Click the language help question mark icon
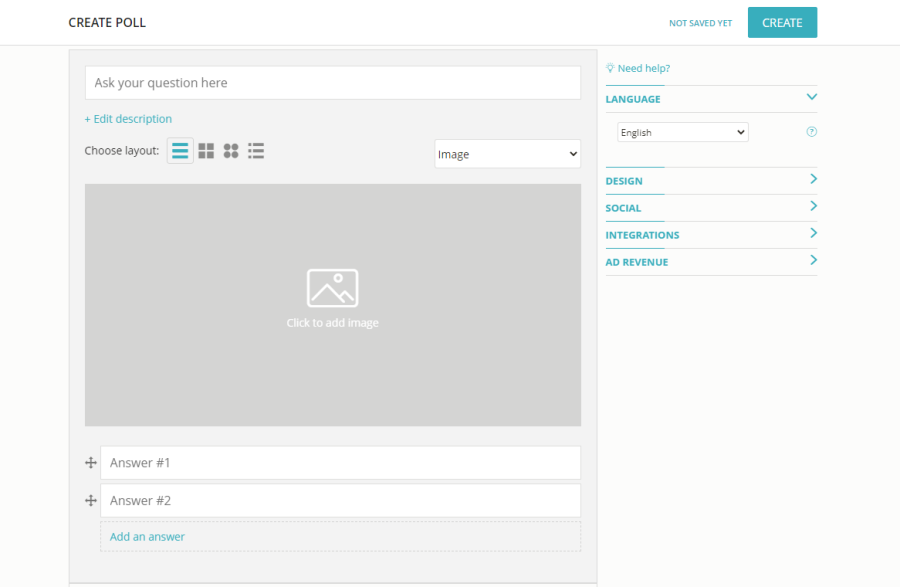 pos(811,132)
